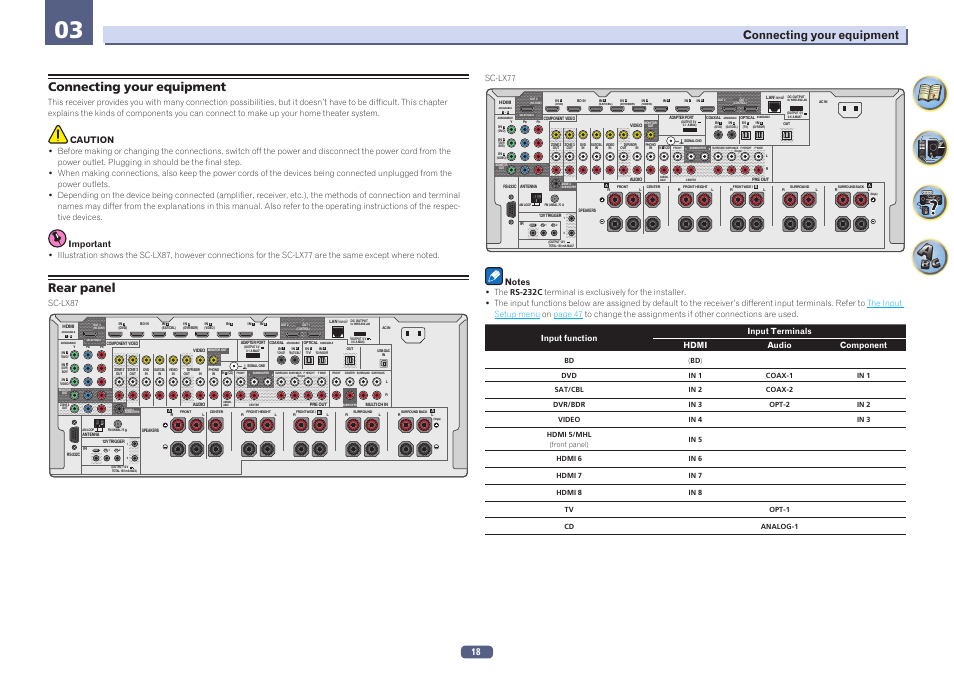Click the 'Component' column header
Screen dimensions: 954x675
tap(863, 345)
